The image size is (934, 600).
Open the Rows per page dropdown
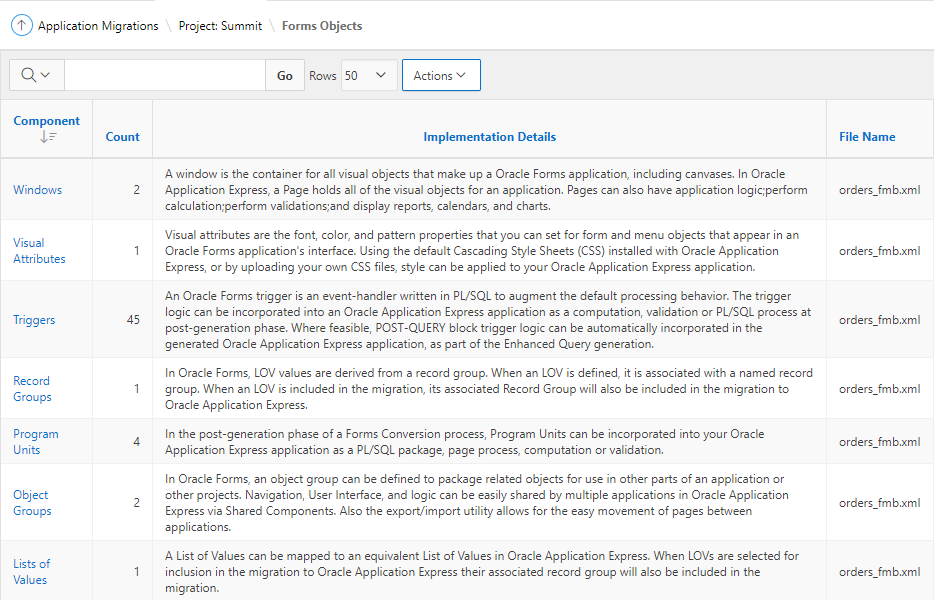(369, 75)
